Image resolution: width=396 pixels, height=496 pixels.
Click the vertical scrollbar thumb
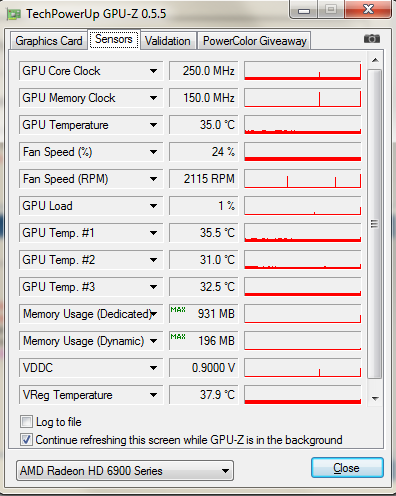375,224
